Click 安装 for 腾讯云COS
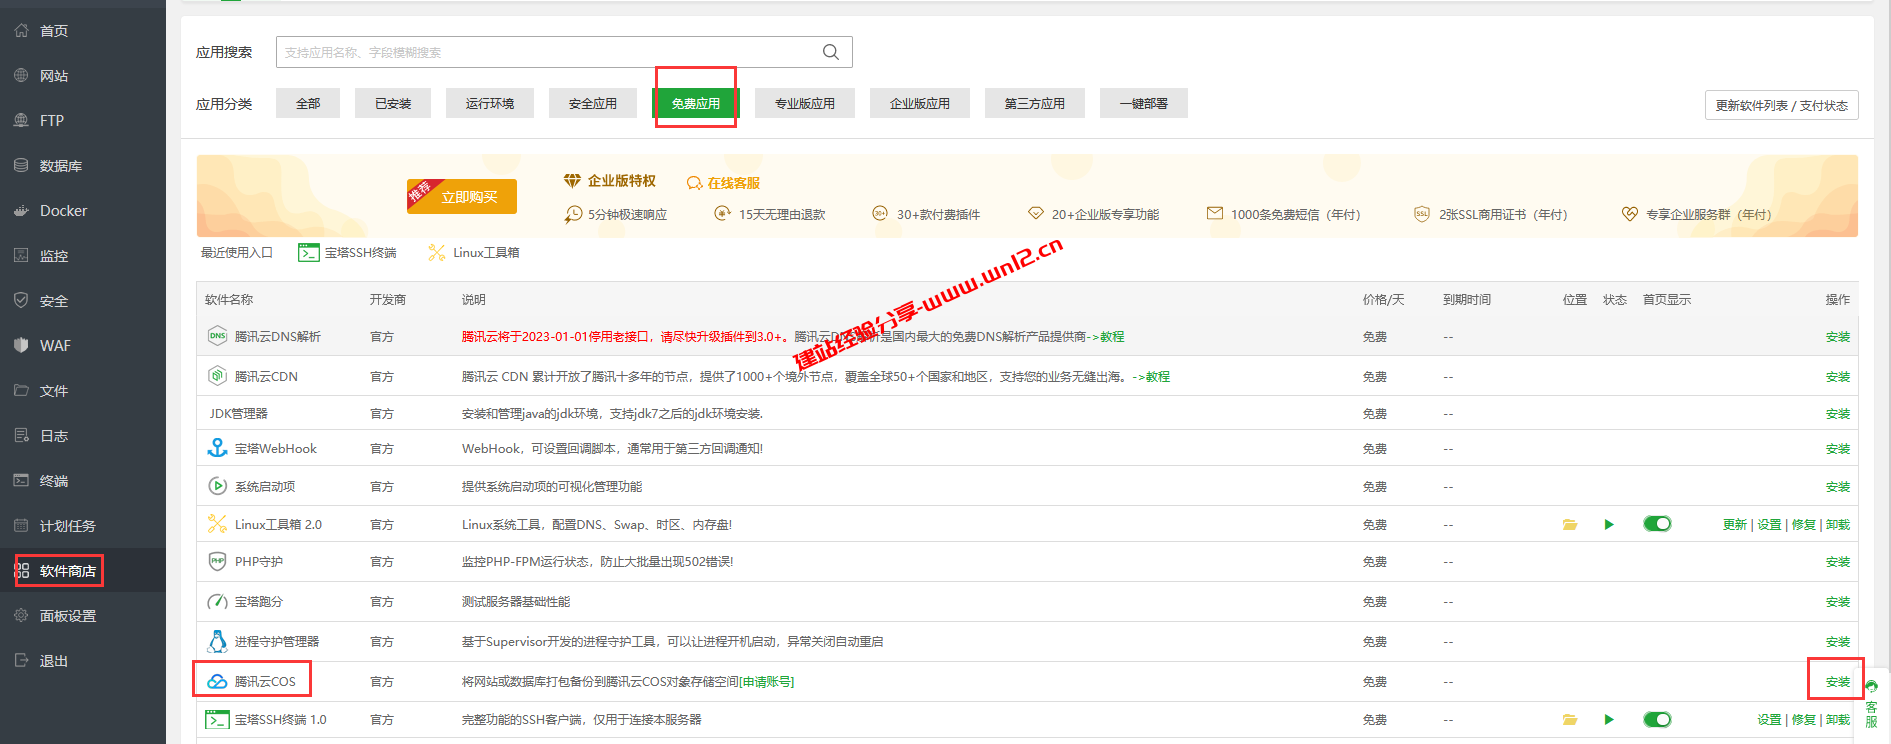This screenshot has width=1891, height=744. click(x=1838, y=681)
